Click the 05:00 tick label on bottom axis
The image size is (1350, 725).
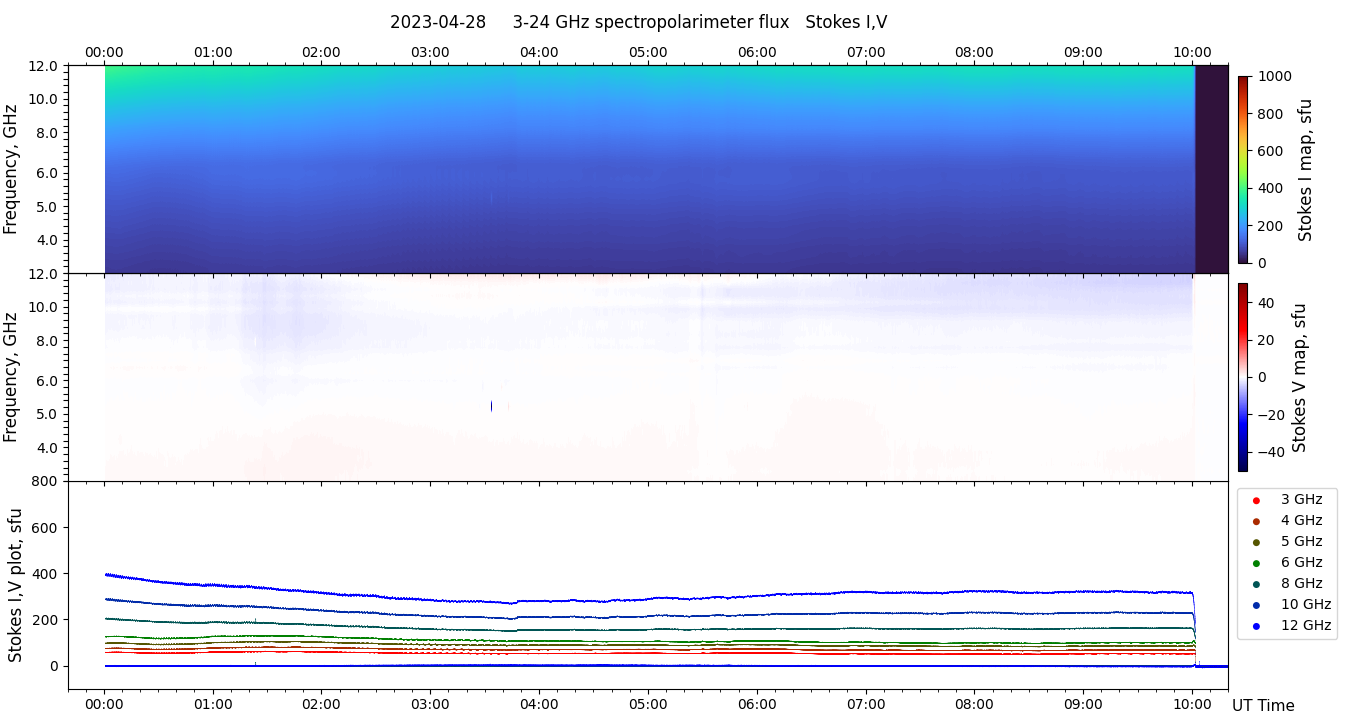click(x=648, y=703)
